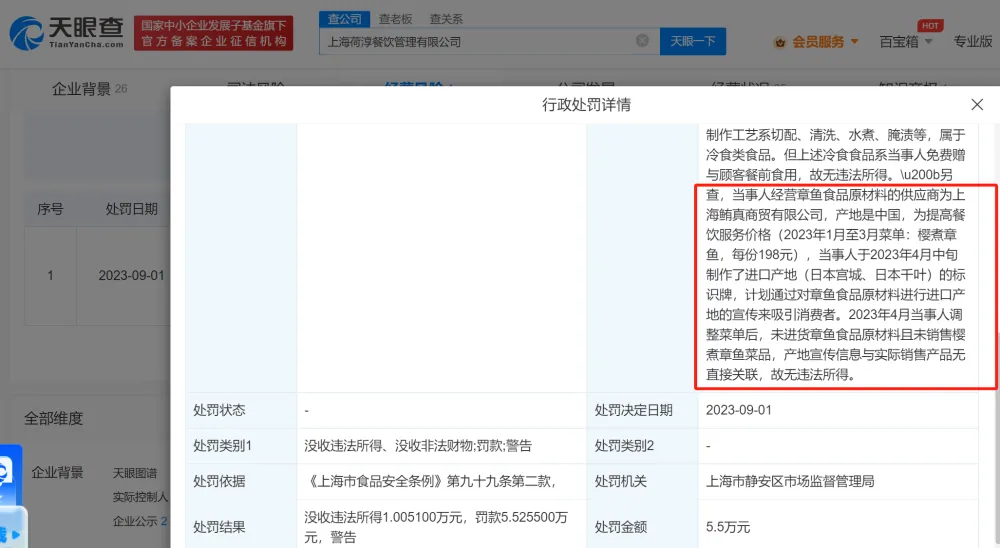Screen dimensions: 1000x548
Task: Click the 处罚日期 column header
Action: point(131,209)
